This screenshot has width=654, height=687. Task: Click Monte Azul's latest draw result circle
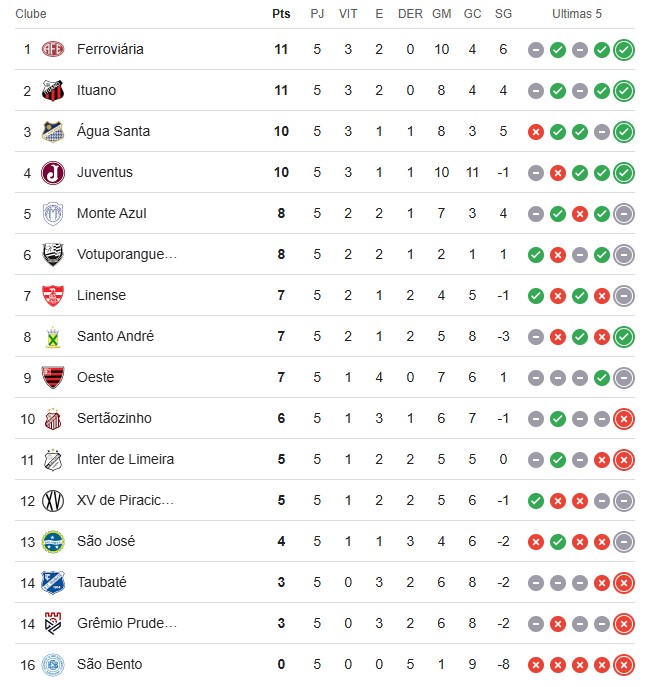tap(624, 213)
